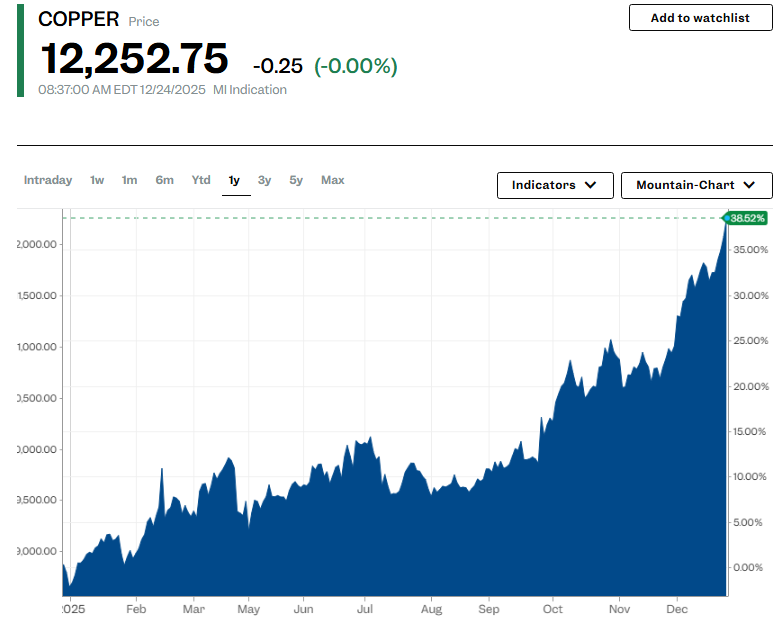
Task: Select the Intraday time range tab
Action: click(48, 180)
